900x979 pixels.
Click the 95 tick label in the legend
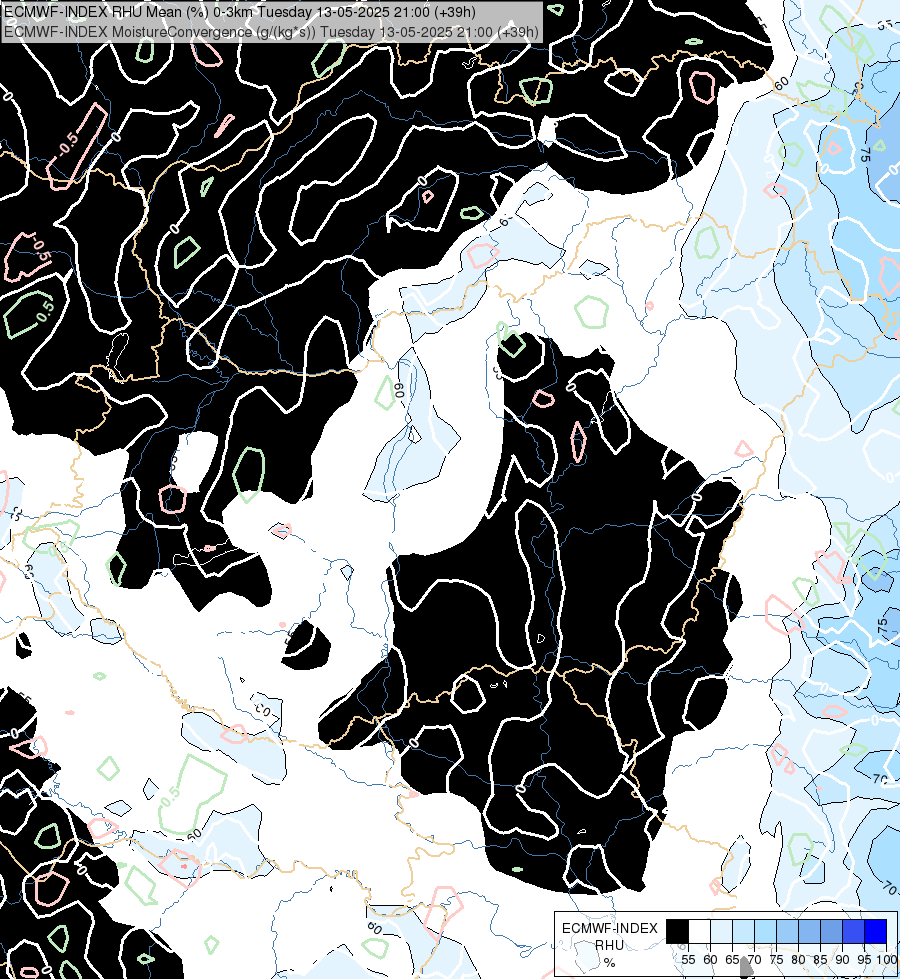coord(864,960)
